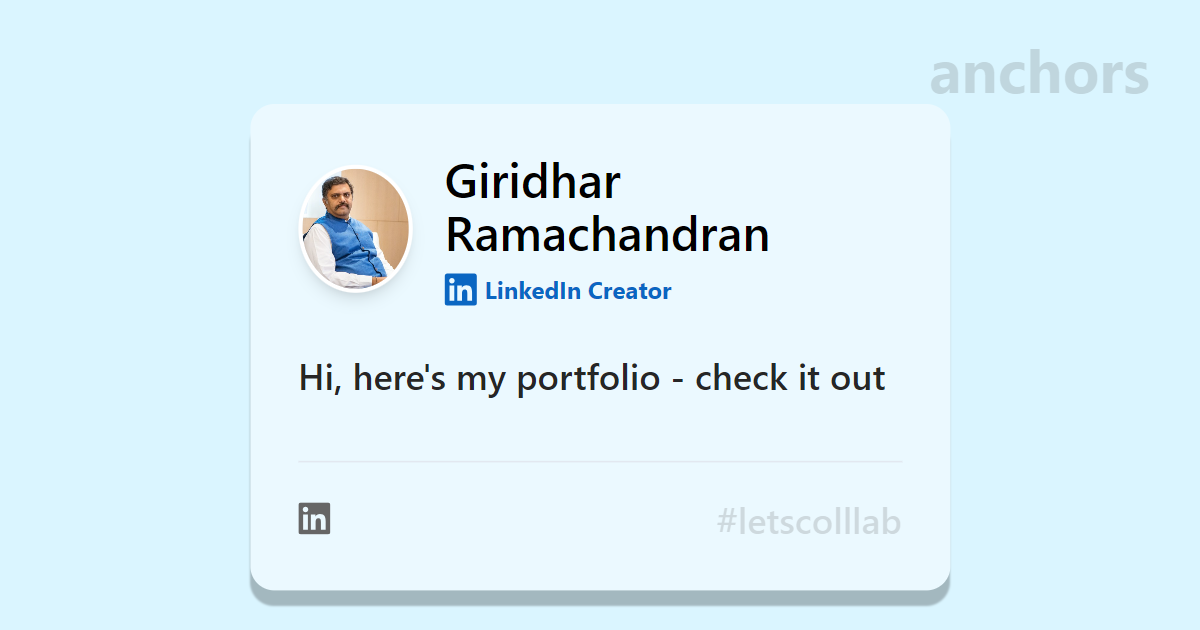Screen dimensions: 1200x630
Task: Click the grey shadow under the card
Action: point(600,597)
